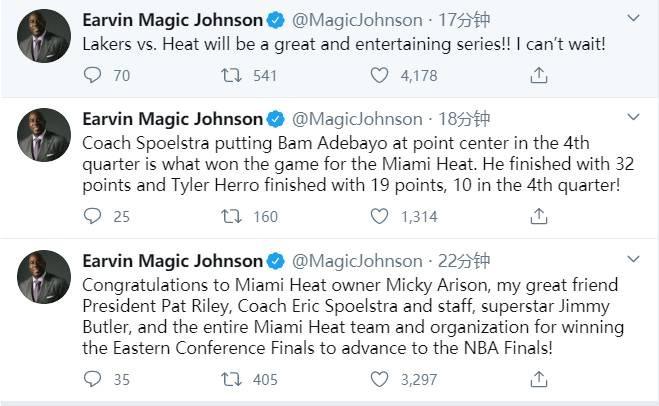The width and height of the screenshot is (659, 406).
Task: Like the Lakers vs. Heat tweet
Action: tap(379, 75)
